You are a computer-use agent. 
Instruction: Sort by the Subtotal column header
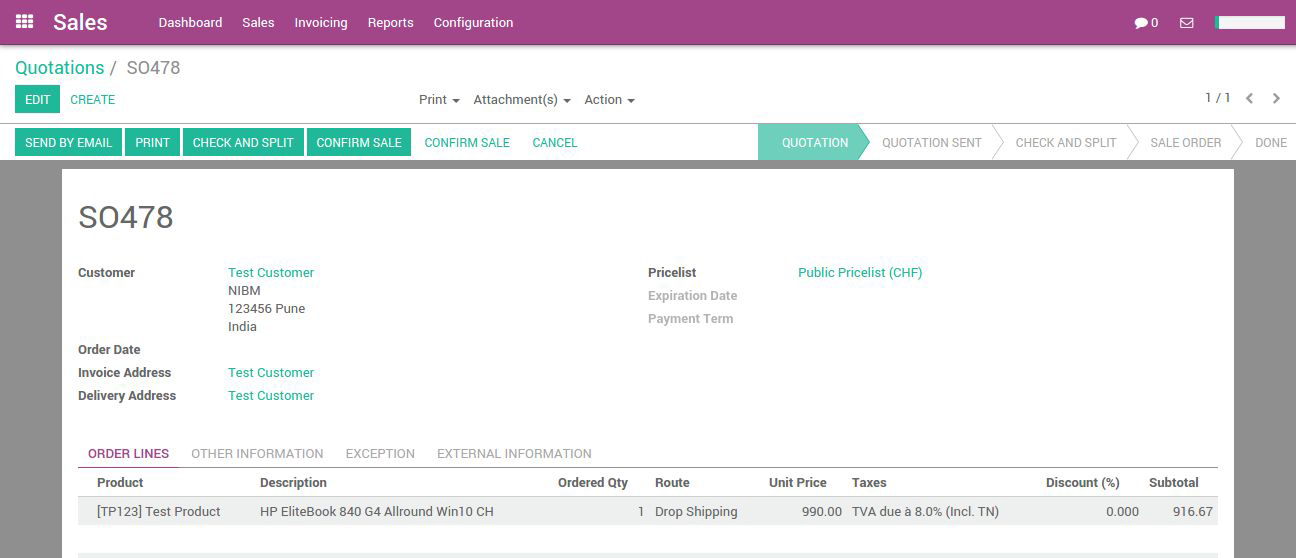(1174, 482)
